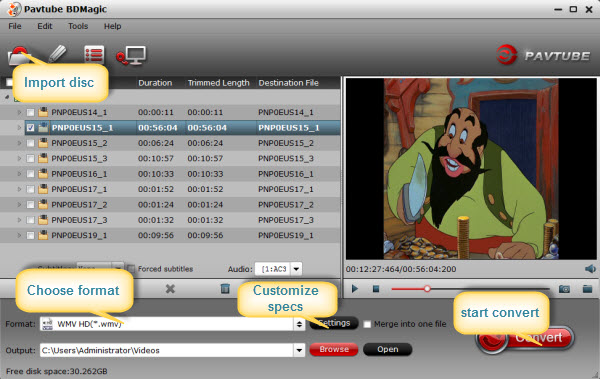This screenshot has width=600, height=379.
Task: Open the Help menu
Action: (x=112, y=26)
